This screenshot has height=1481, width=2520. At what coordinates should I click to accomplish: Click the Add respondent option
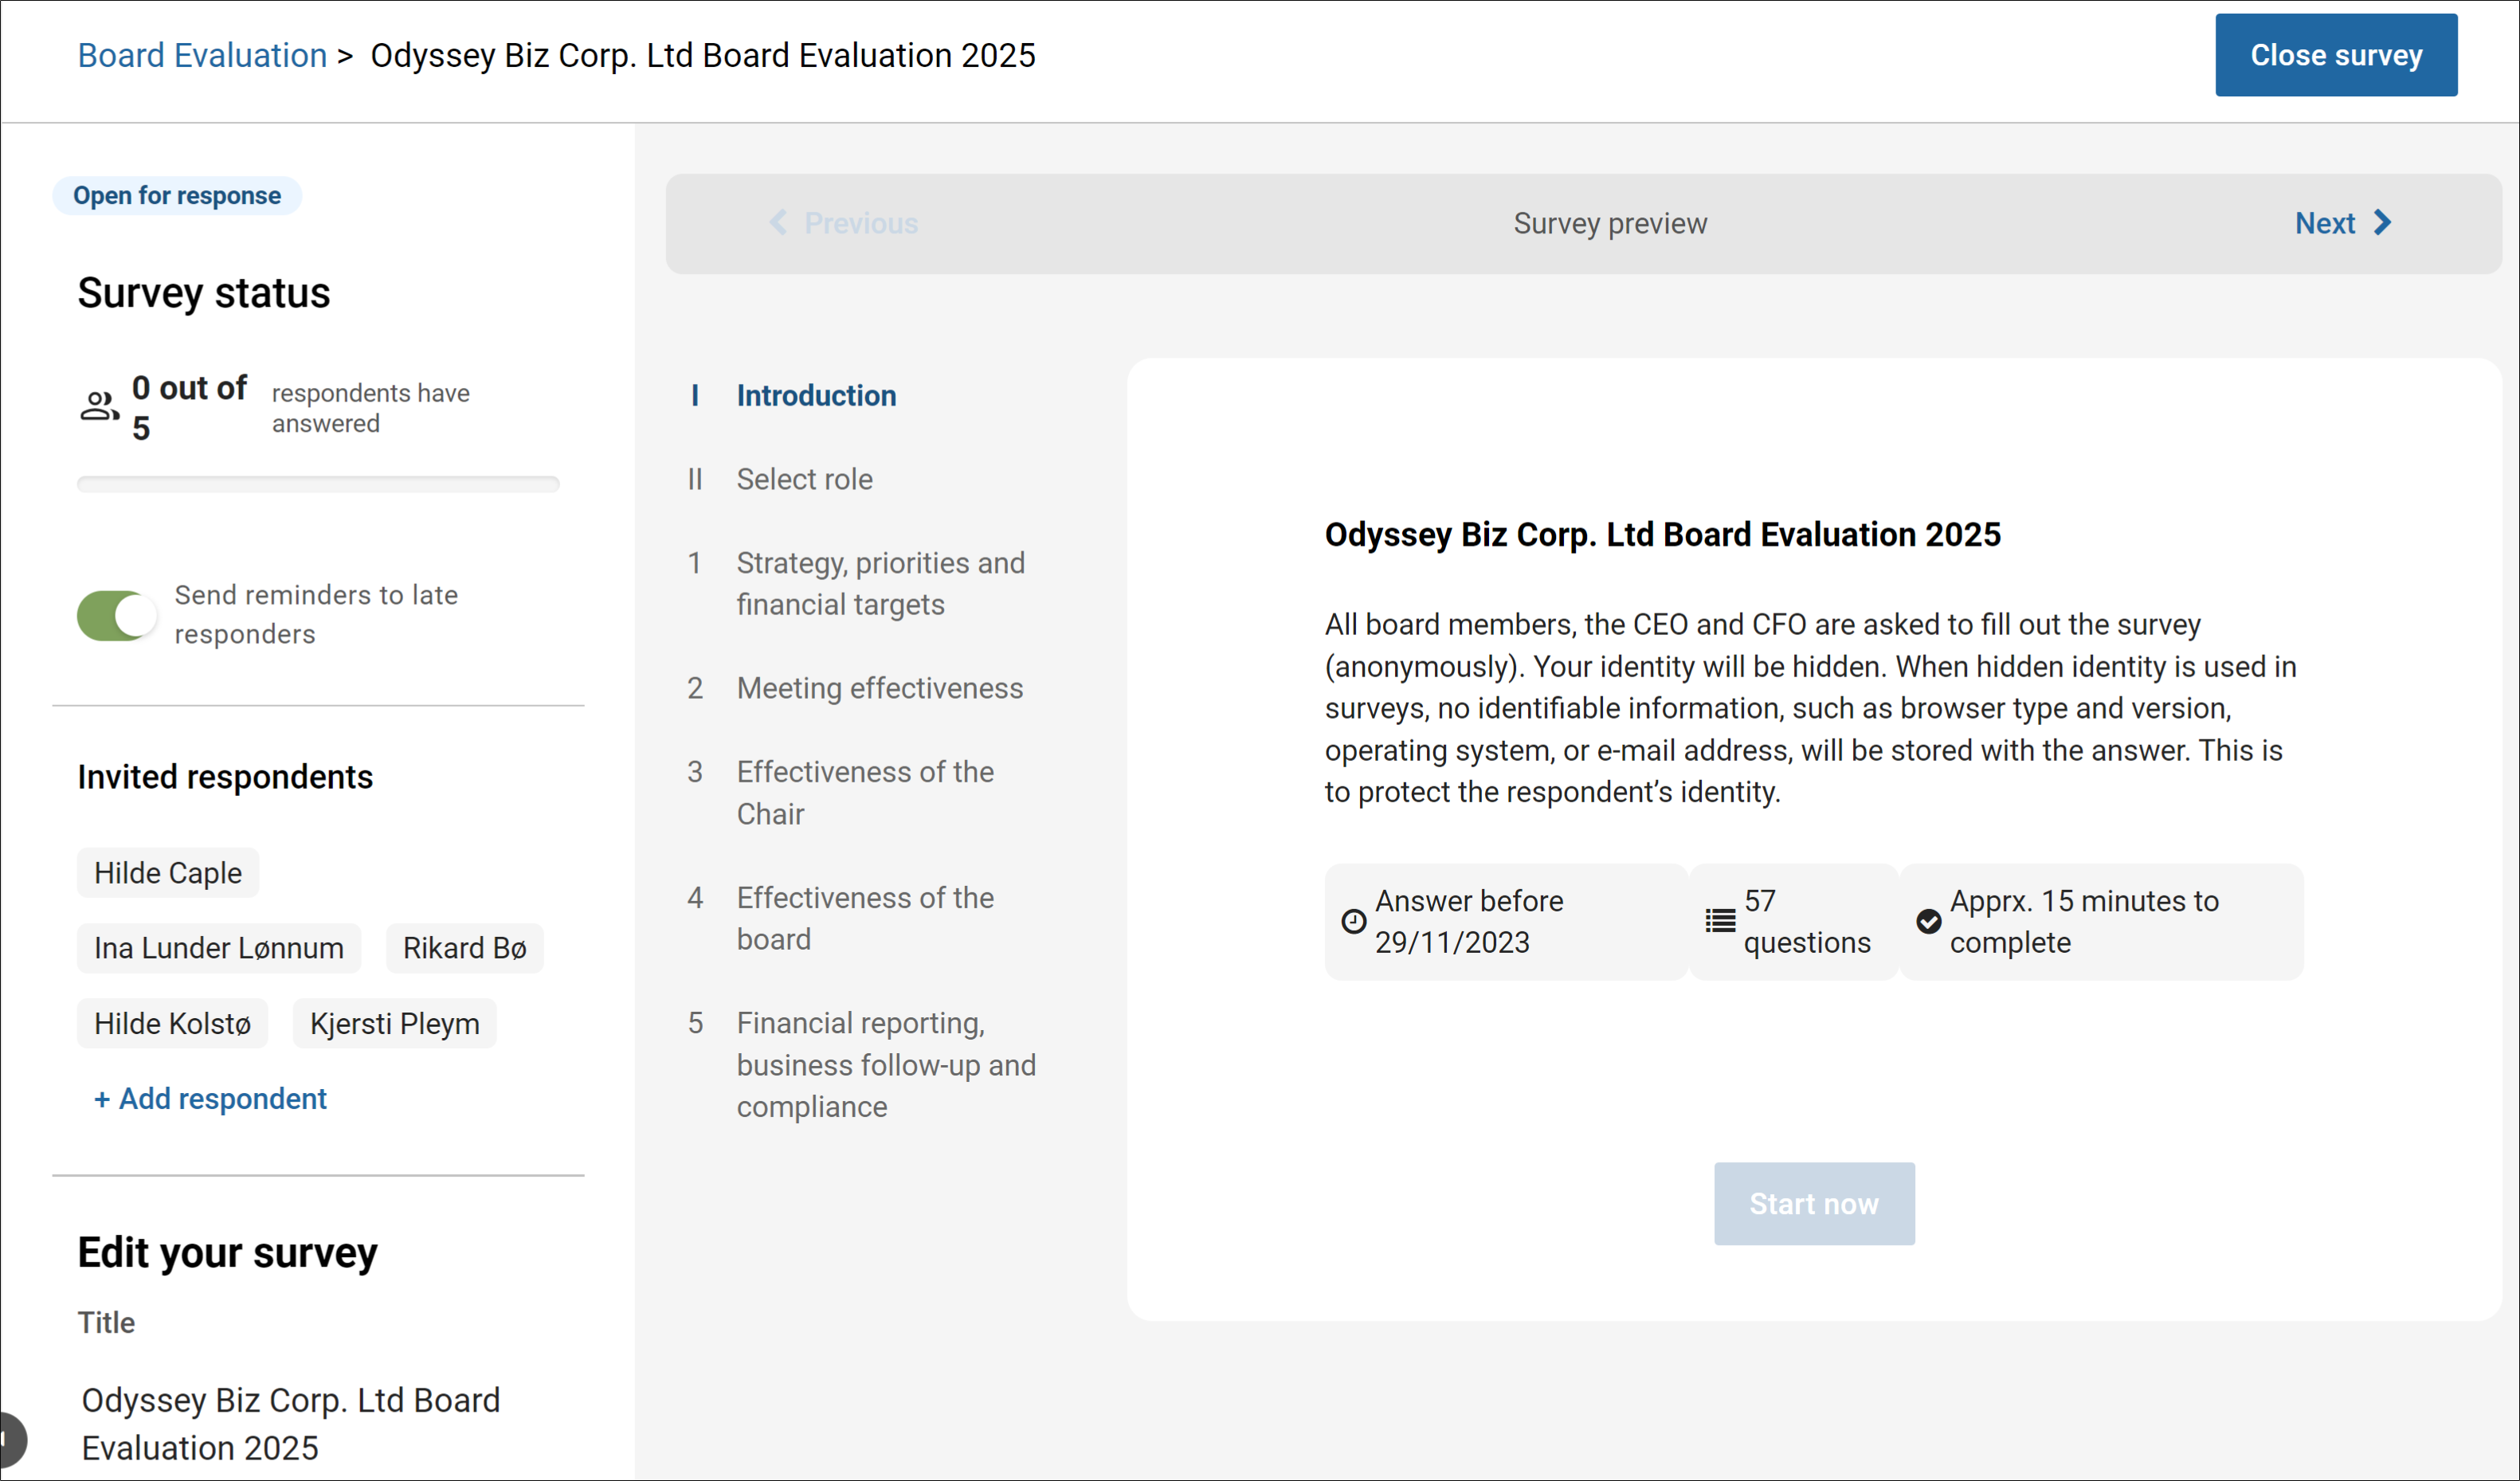coord(210,1098)
